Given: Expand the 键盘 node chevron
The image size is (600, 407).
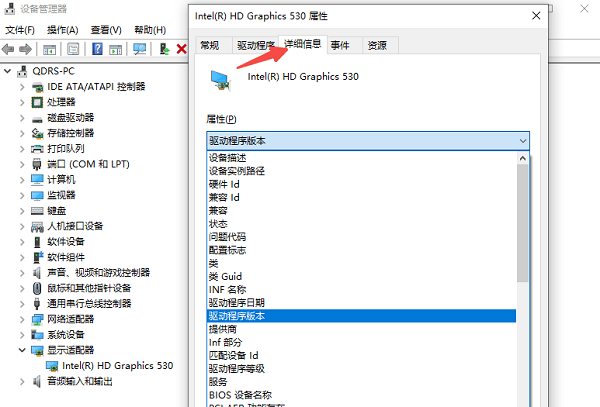Looking at the screenshot, I should tap(22, 211).
